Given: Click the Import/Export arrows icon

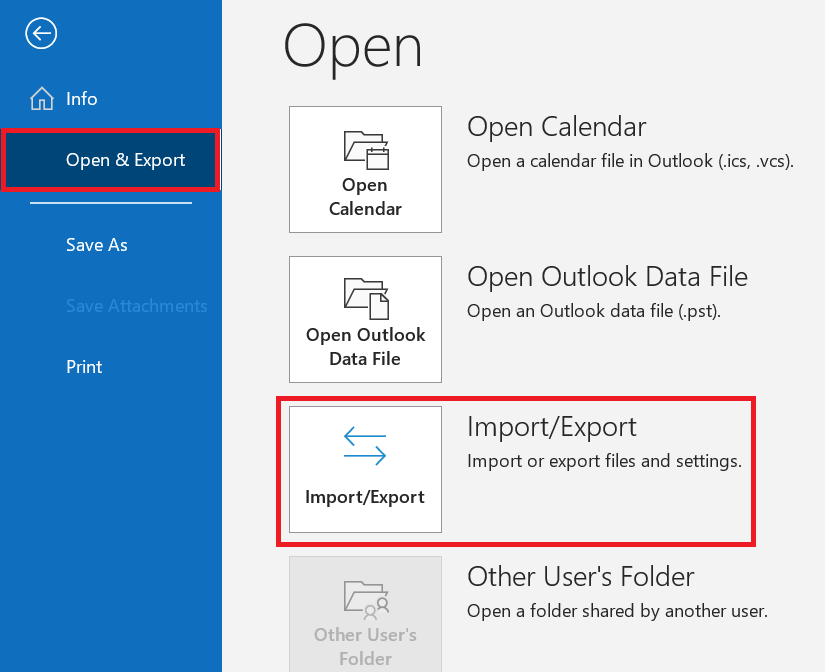Looking at the screenshot, I should 365,446.
